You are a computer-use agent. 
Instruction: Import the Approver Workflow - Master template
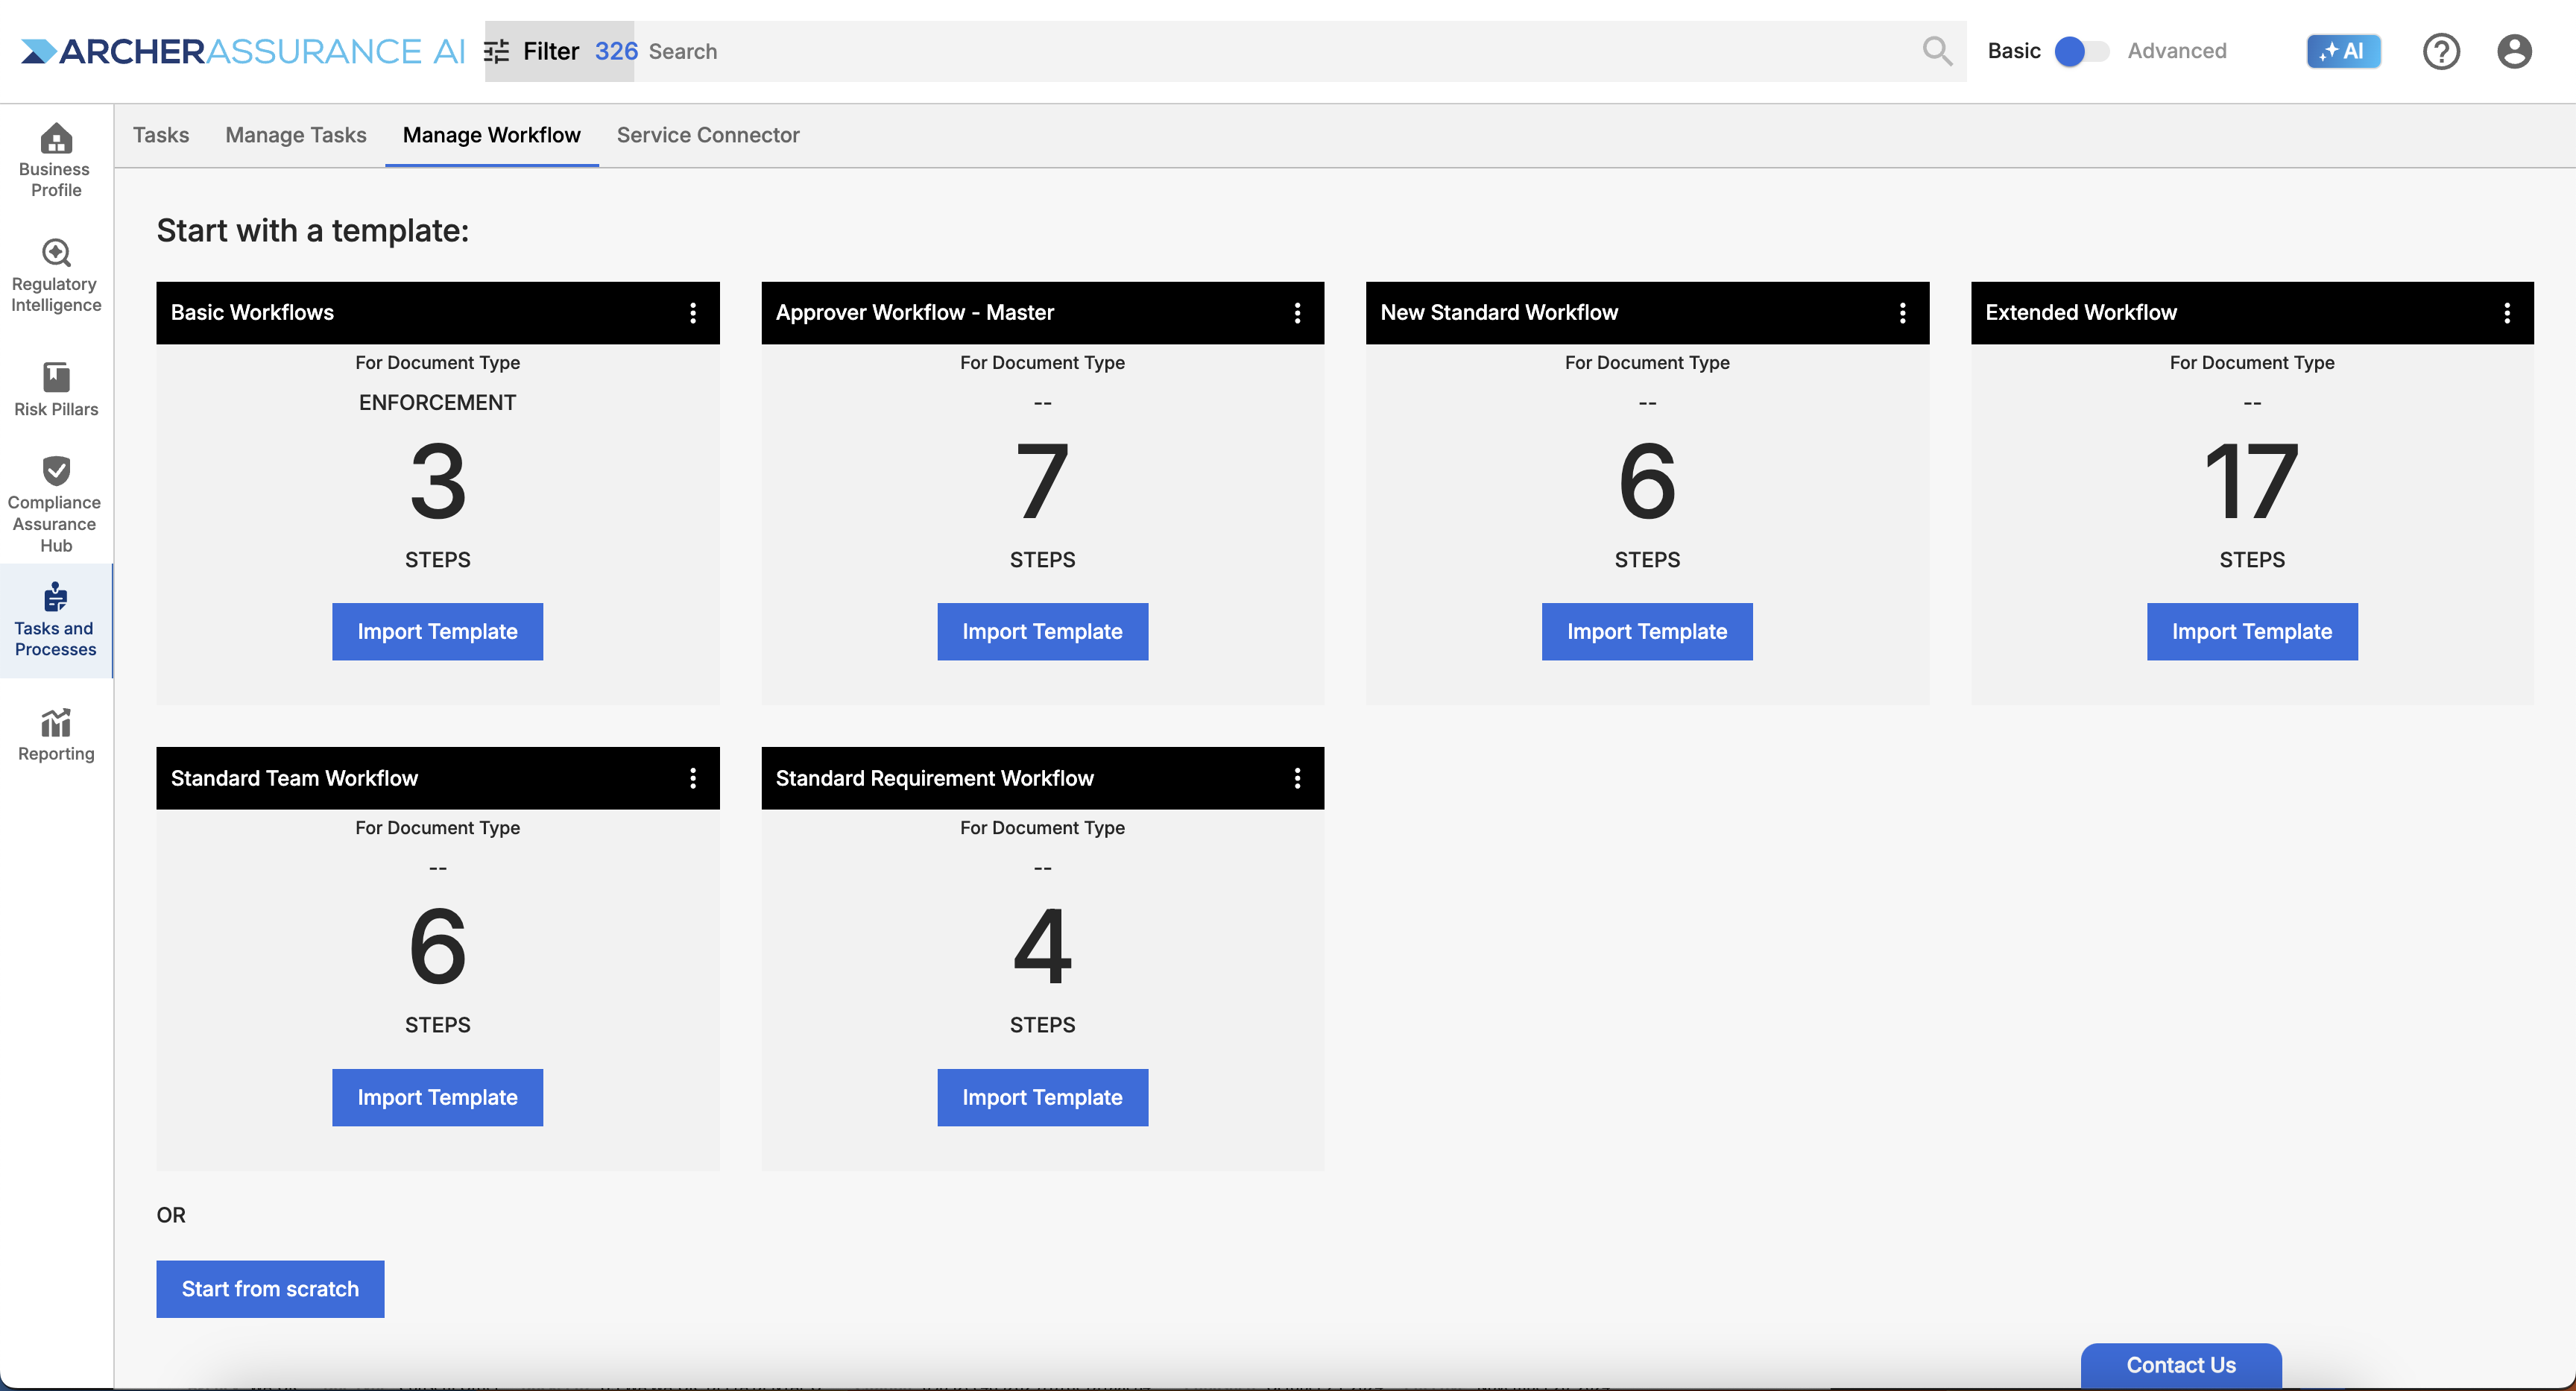click(1042, 631)
